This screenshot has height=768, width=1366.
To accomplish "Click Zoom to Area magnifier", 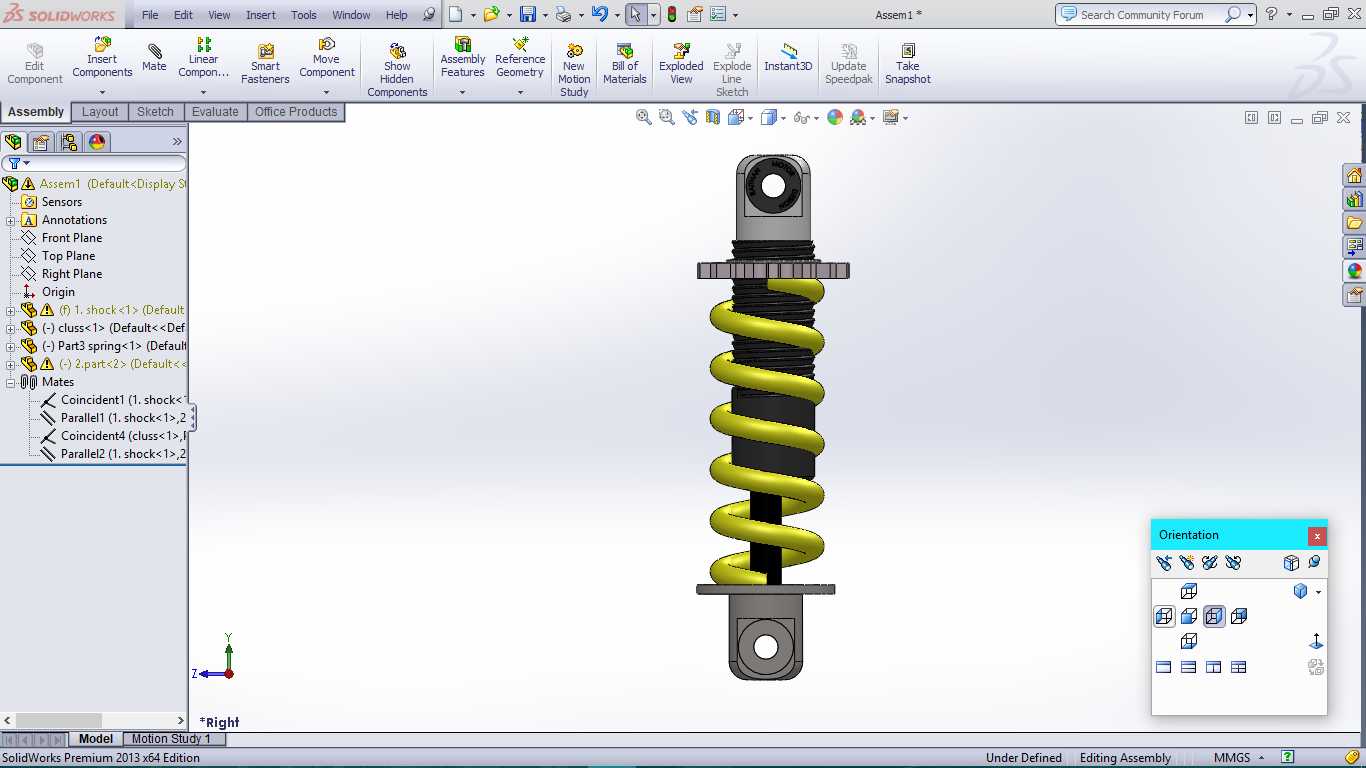I will pyautogui.click(x=667, y=117).
